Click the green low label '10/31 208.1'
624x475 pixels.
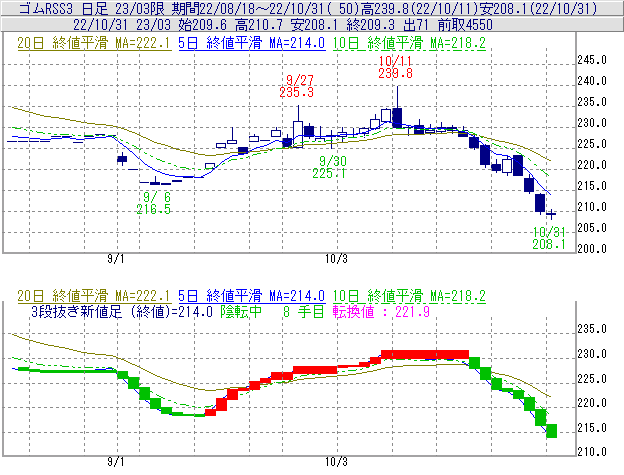click(x=549, y=238)
